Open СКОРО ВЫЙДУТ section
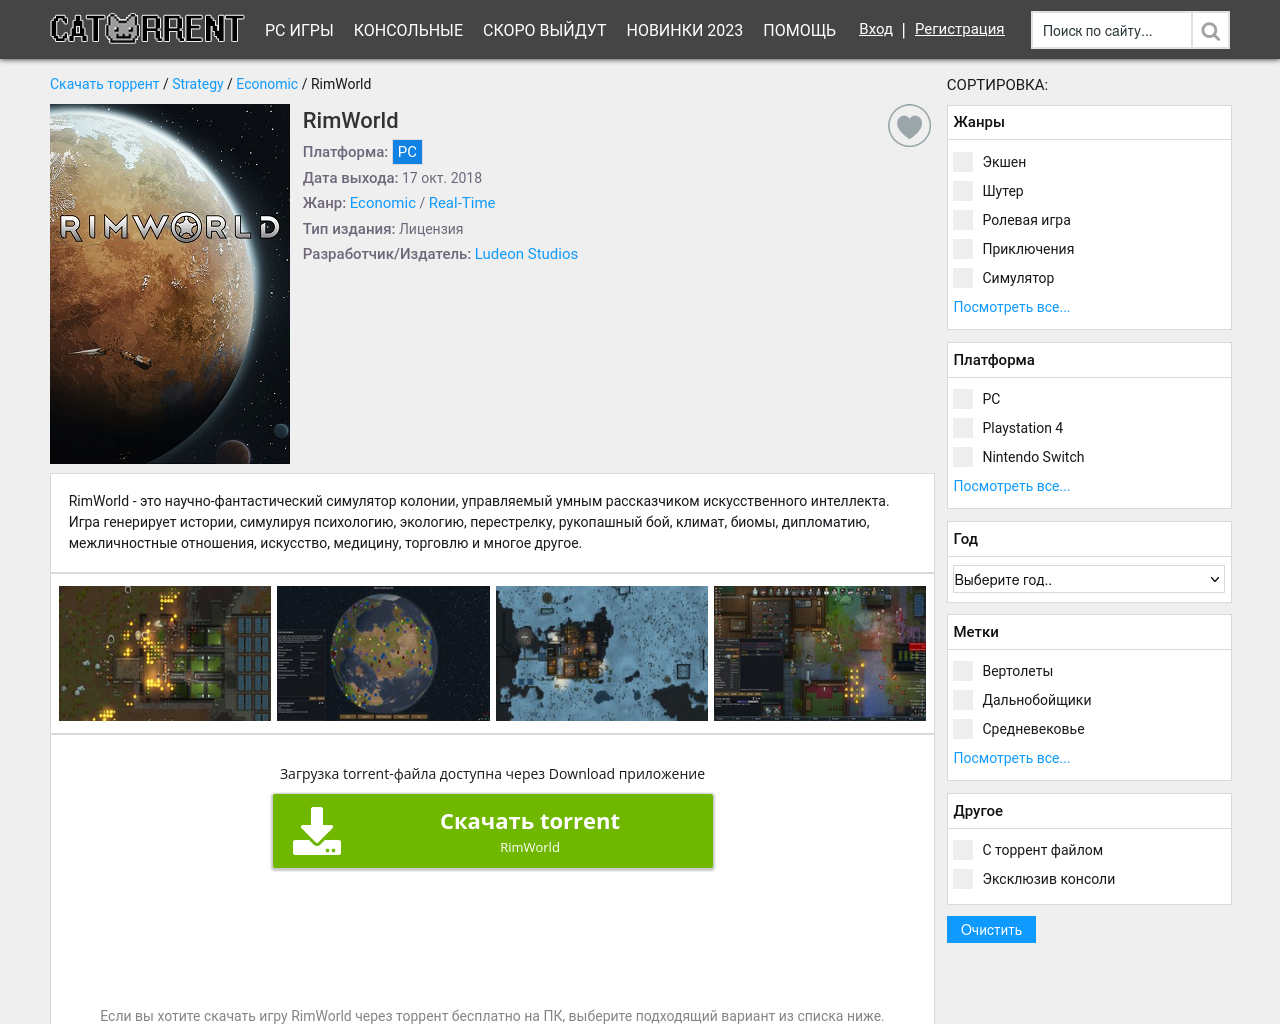Image resolution: width=1280 pixels, height=1024 pixels. click(545, 30)
